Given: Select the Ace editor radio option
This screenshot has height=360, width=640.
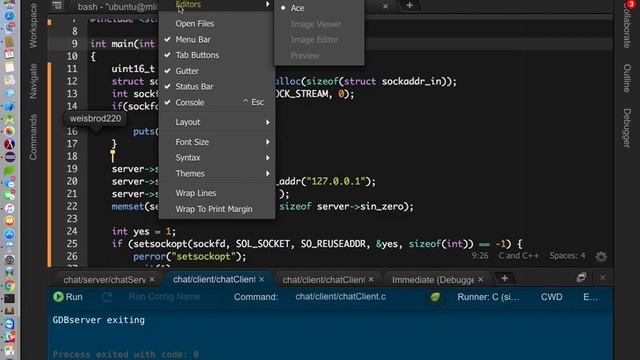Looking at the screenshot, I should click(x=319, y=8).
